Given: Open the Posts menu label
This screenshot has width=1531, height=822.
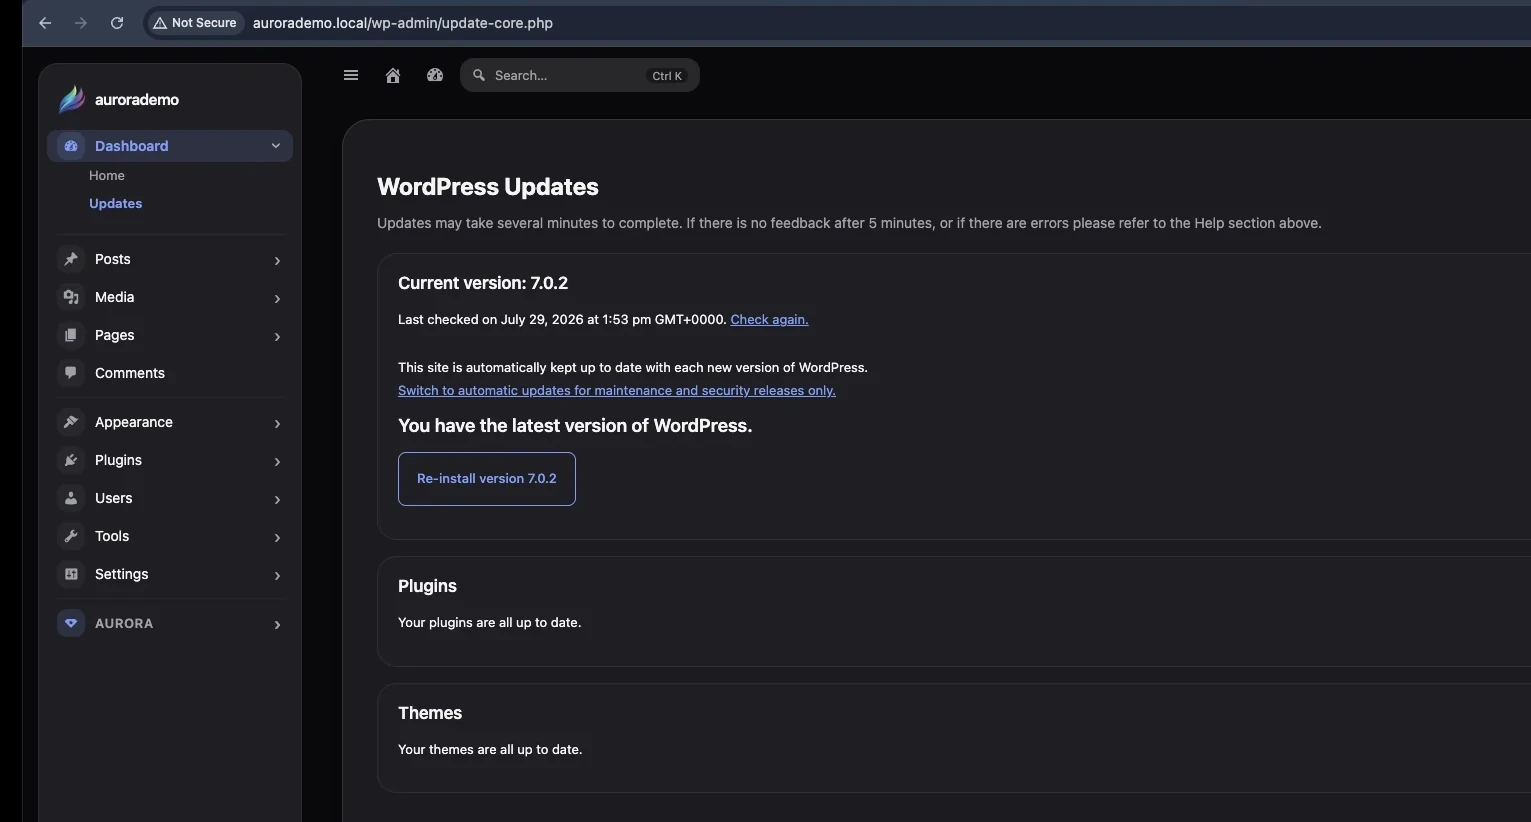Looking at the screenshot, I should click(x=113, y=259).
